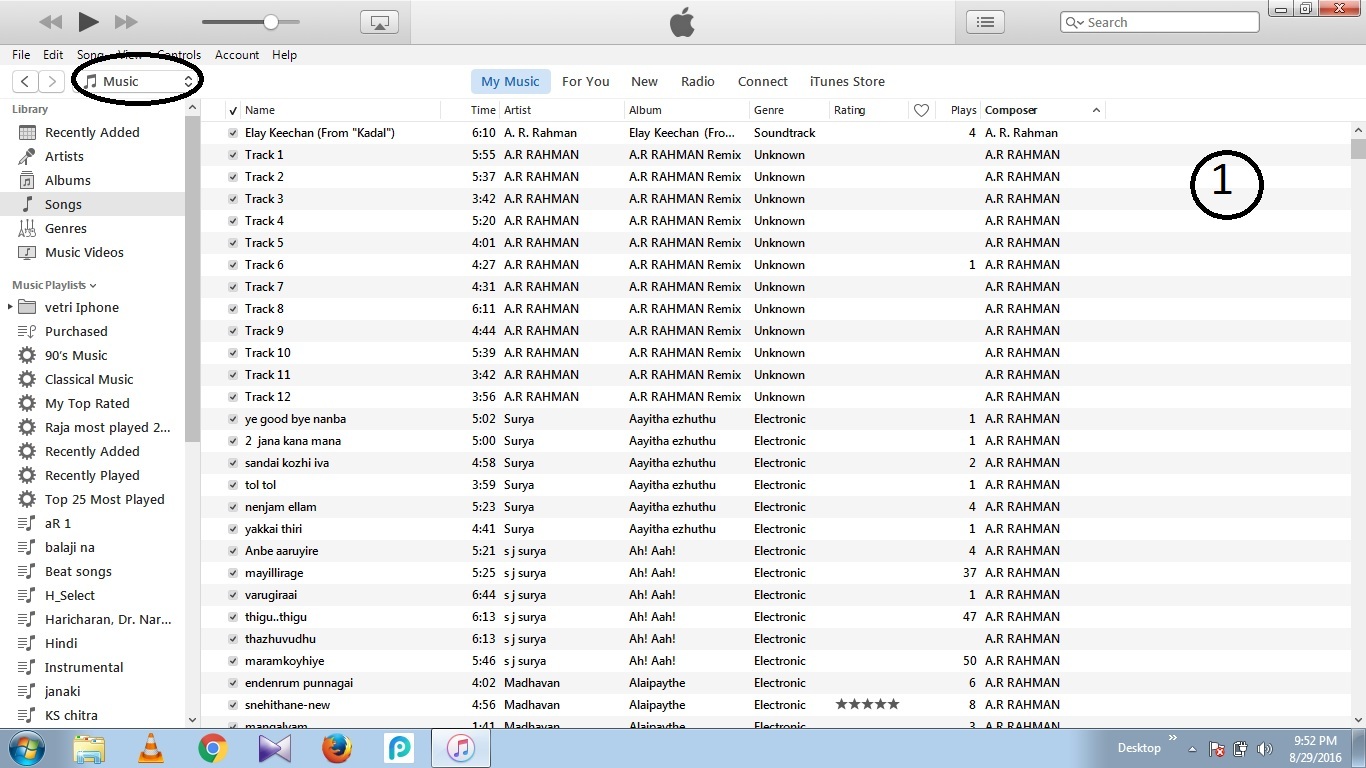
Task: Open the search options magnifier dropdown
Action: pyautogui.click(x=1075, y=22)
